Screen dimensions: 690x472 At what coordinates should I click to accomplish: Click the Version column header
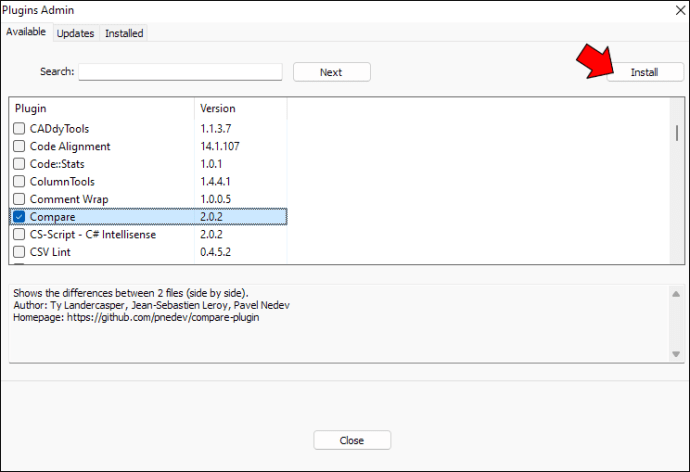(241, 108)
